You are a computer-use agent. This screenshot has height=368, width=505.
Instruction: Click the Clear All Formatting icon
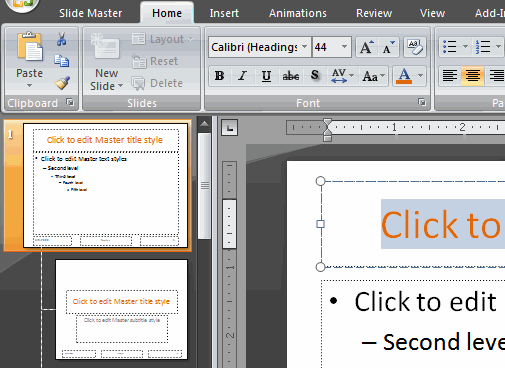[x=415, y=47]
